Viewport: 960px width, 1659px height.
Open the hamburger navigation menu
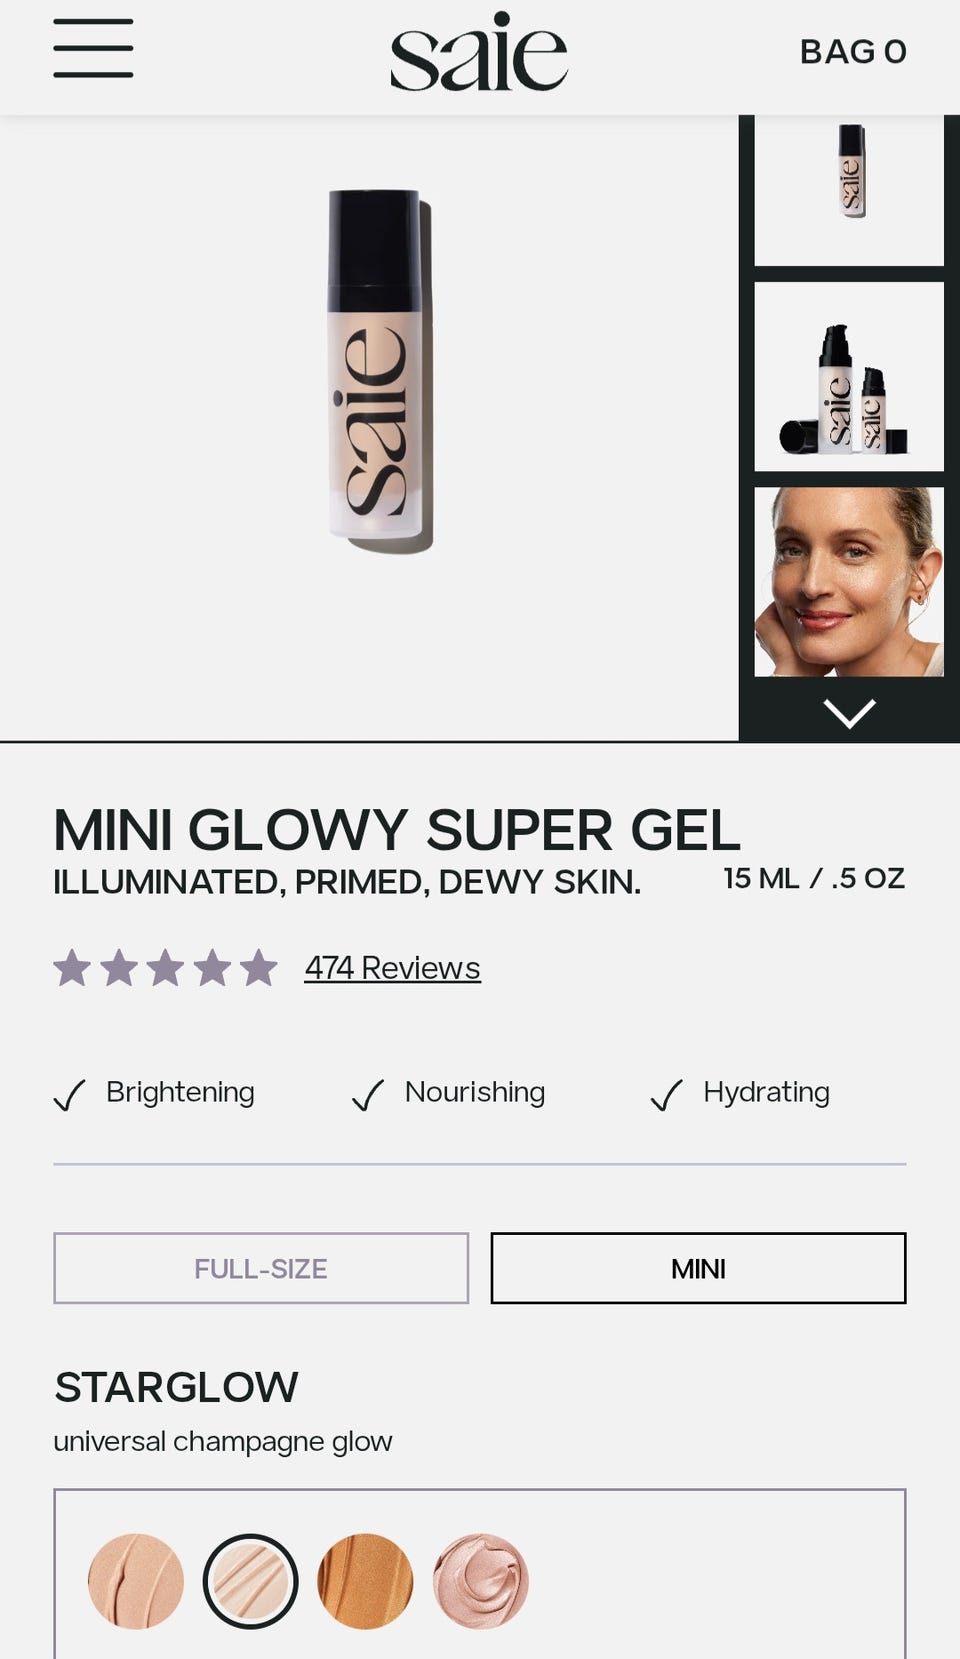click(93, 48)
